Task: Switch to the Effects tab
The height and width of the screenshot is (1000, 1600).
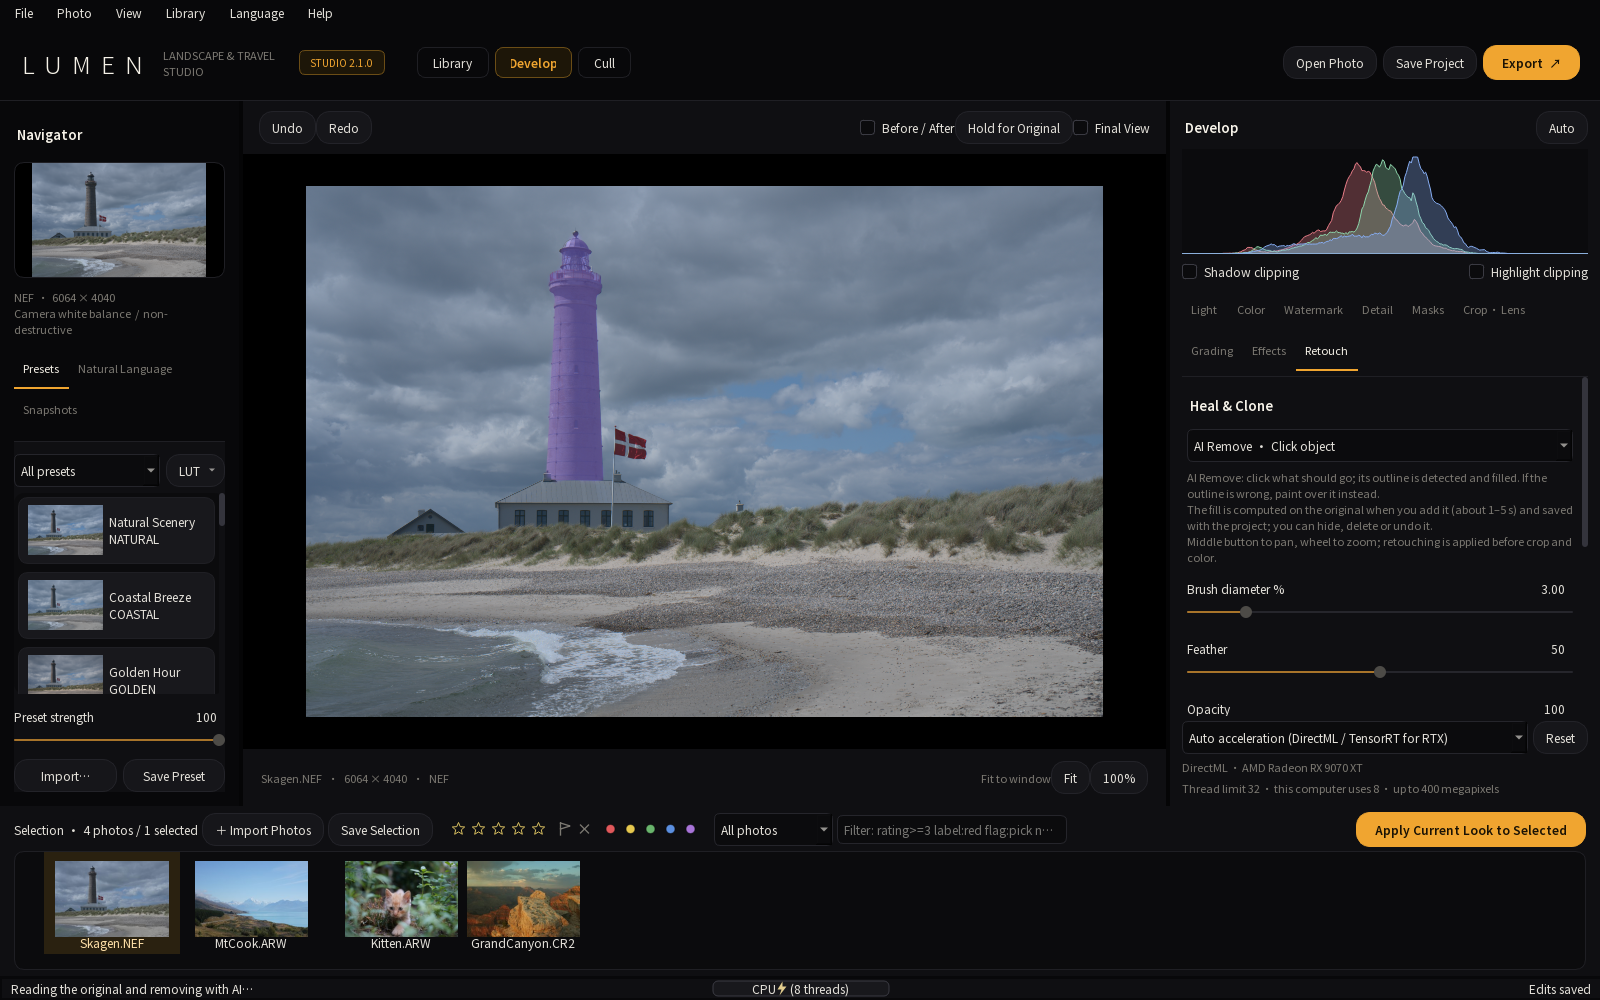Action: [1269, 351]
